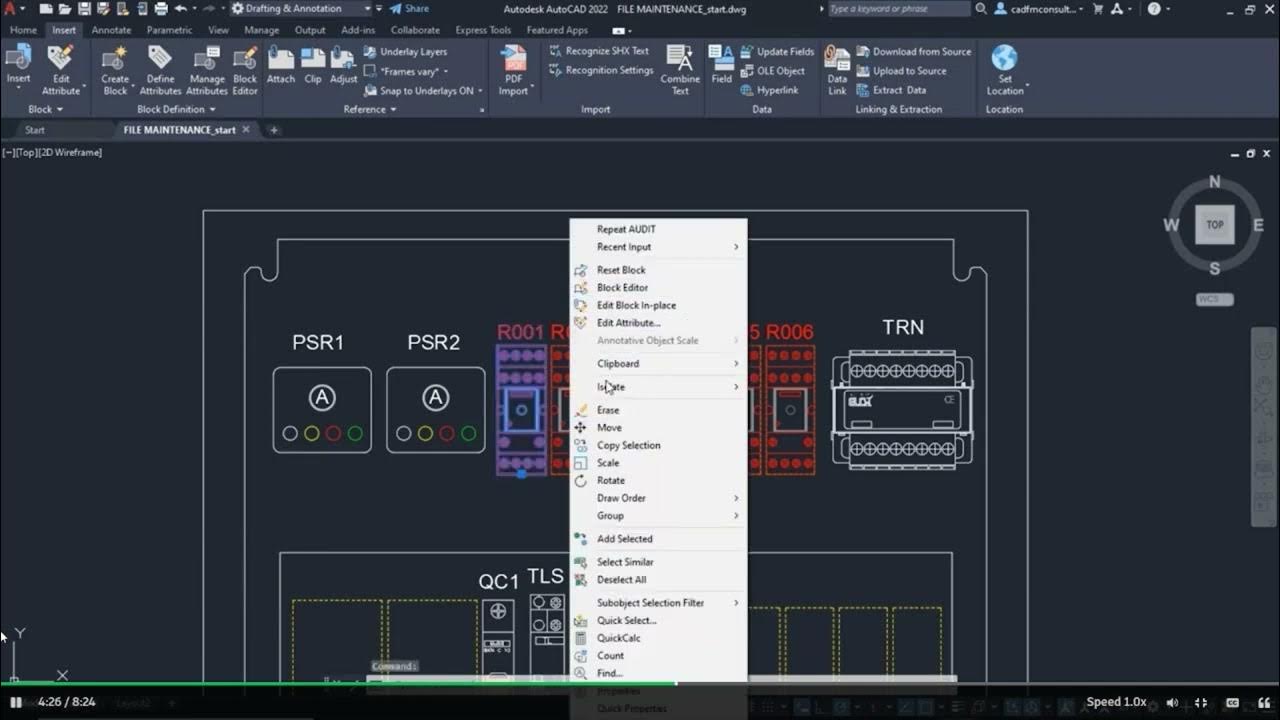
Task: Open Manage Attributes
Action: (207, 70)
